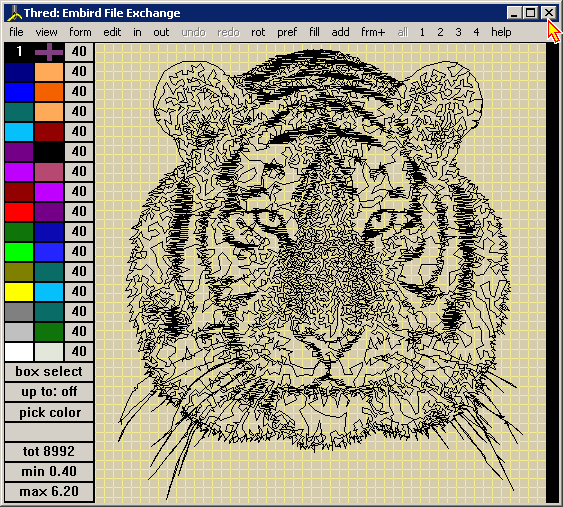Open the help menu

[501, 32]
